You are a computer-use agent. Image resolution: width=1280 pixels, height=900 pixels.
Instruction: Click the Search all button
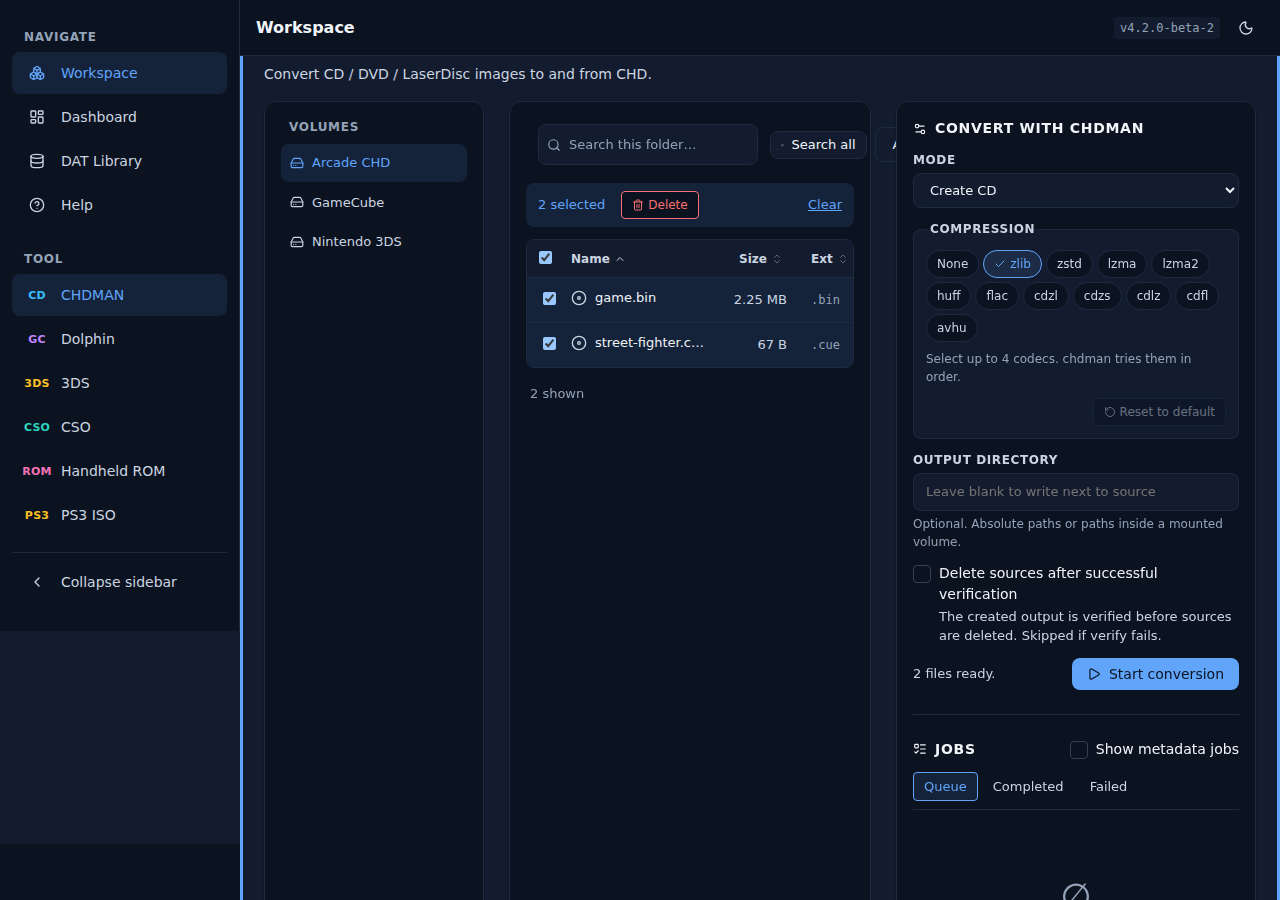click(818, 145)
